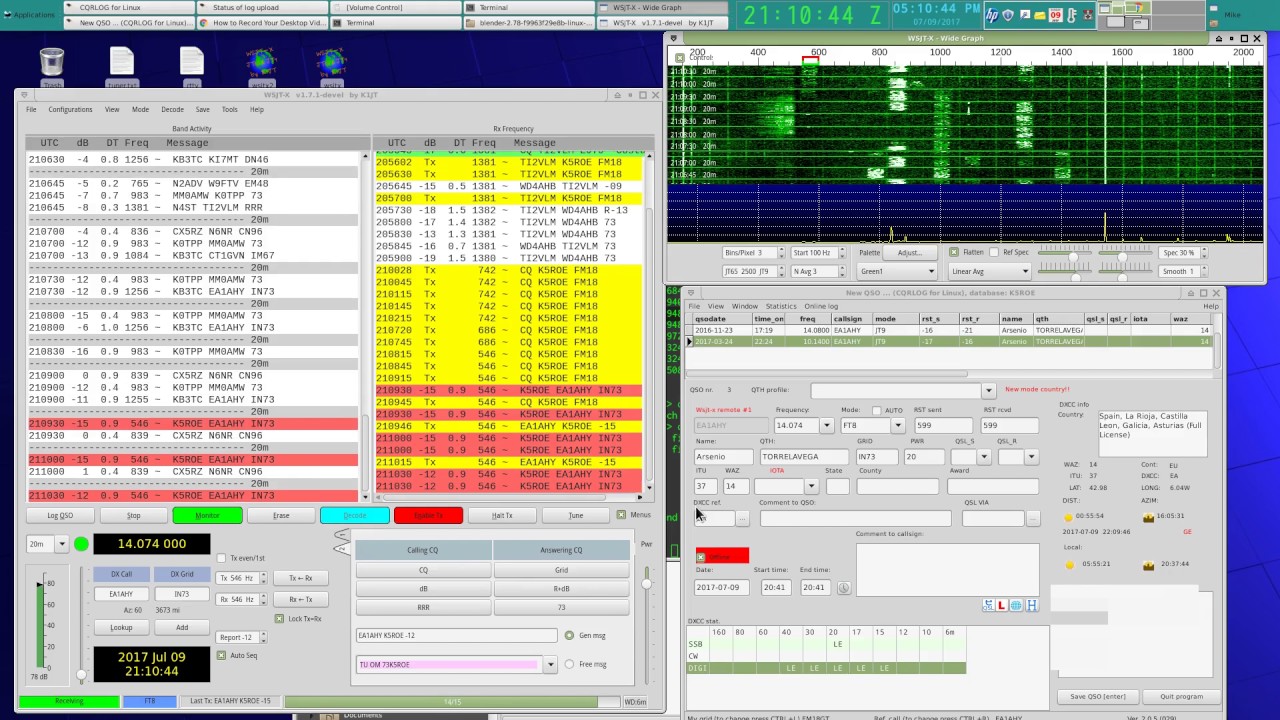Click the Log QSO button

coord(60,516)
